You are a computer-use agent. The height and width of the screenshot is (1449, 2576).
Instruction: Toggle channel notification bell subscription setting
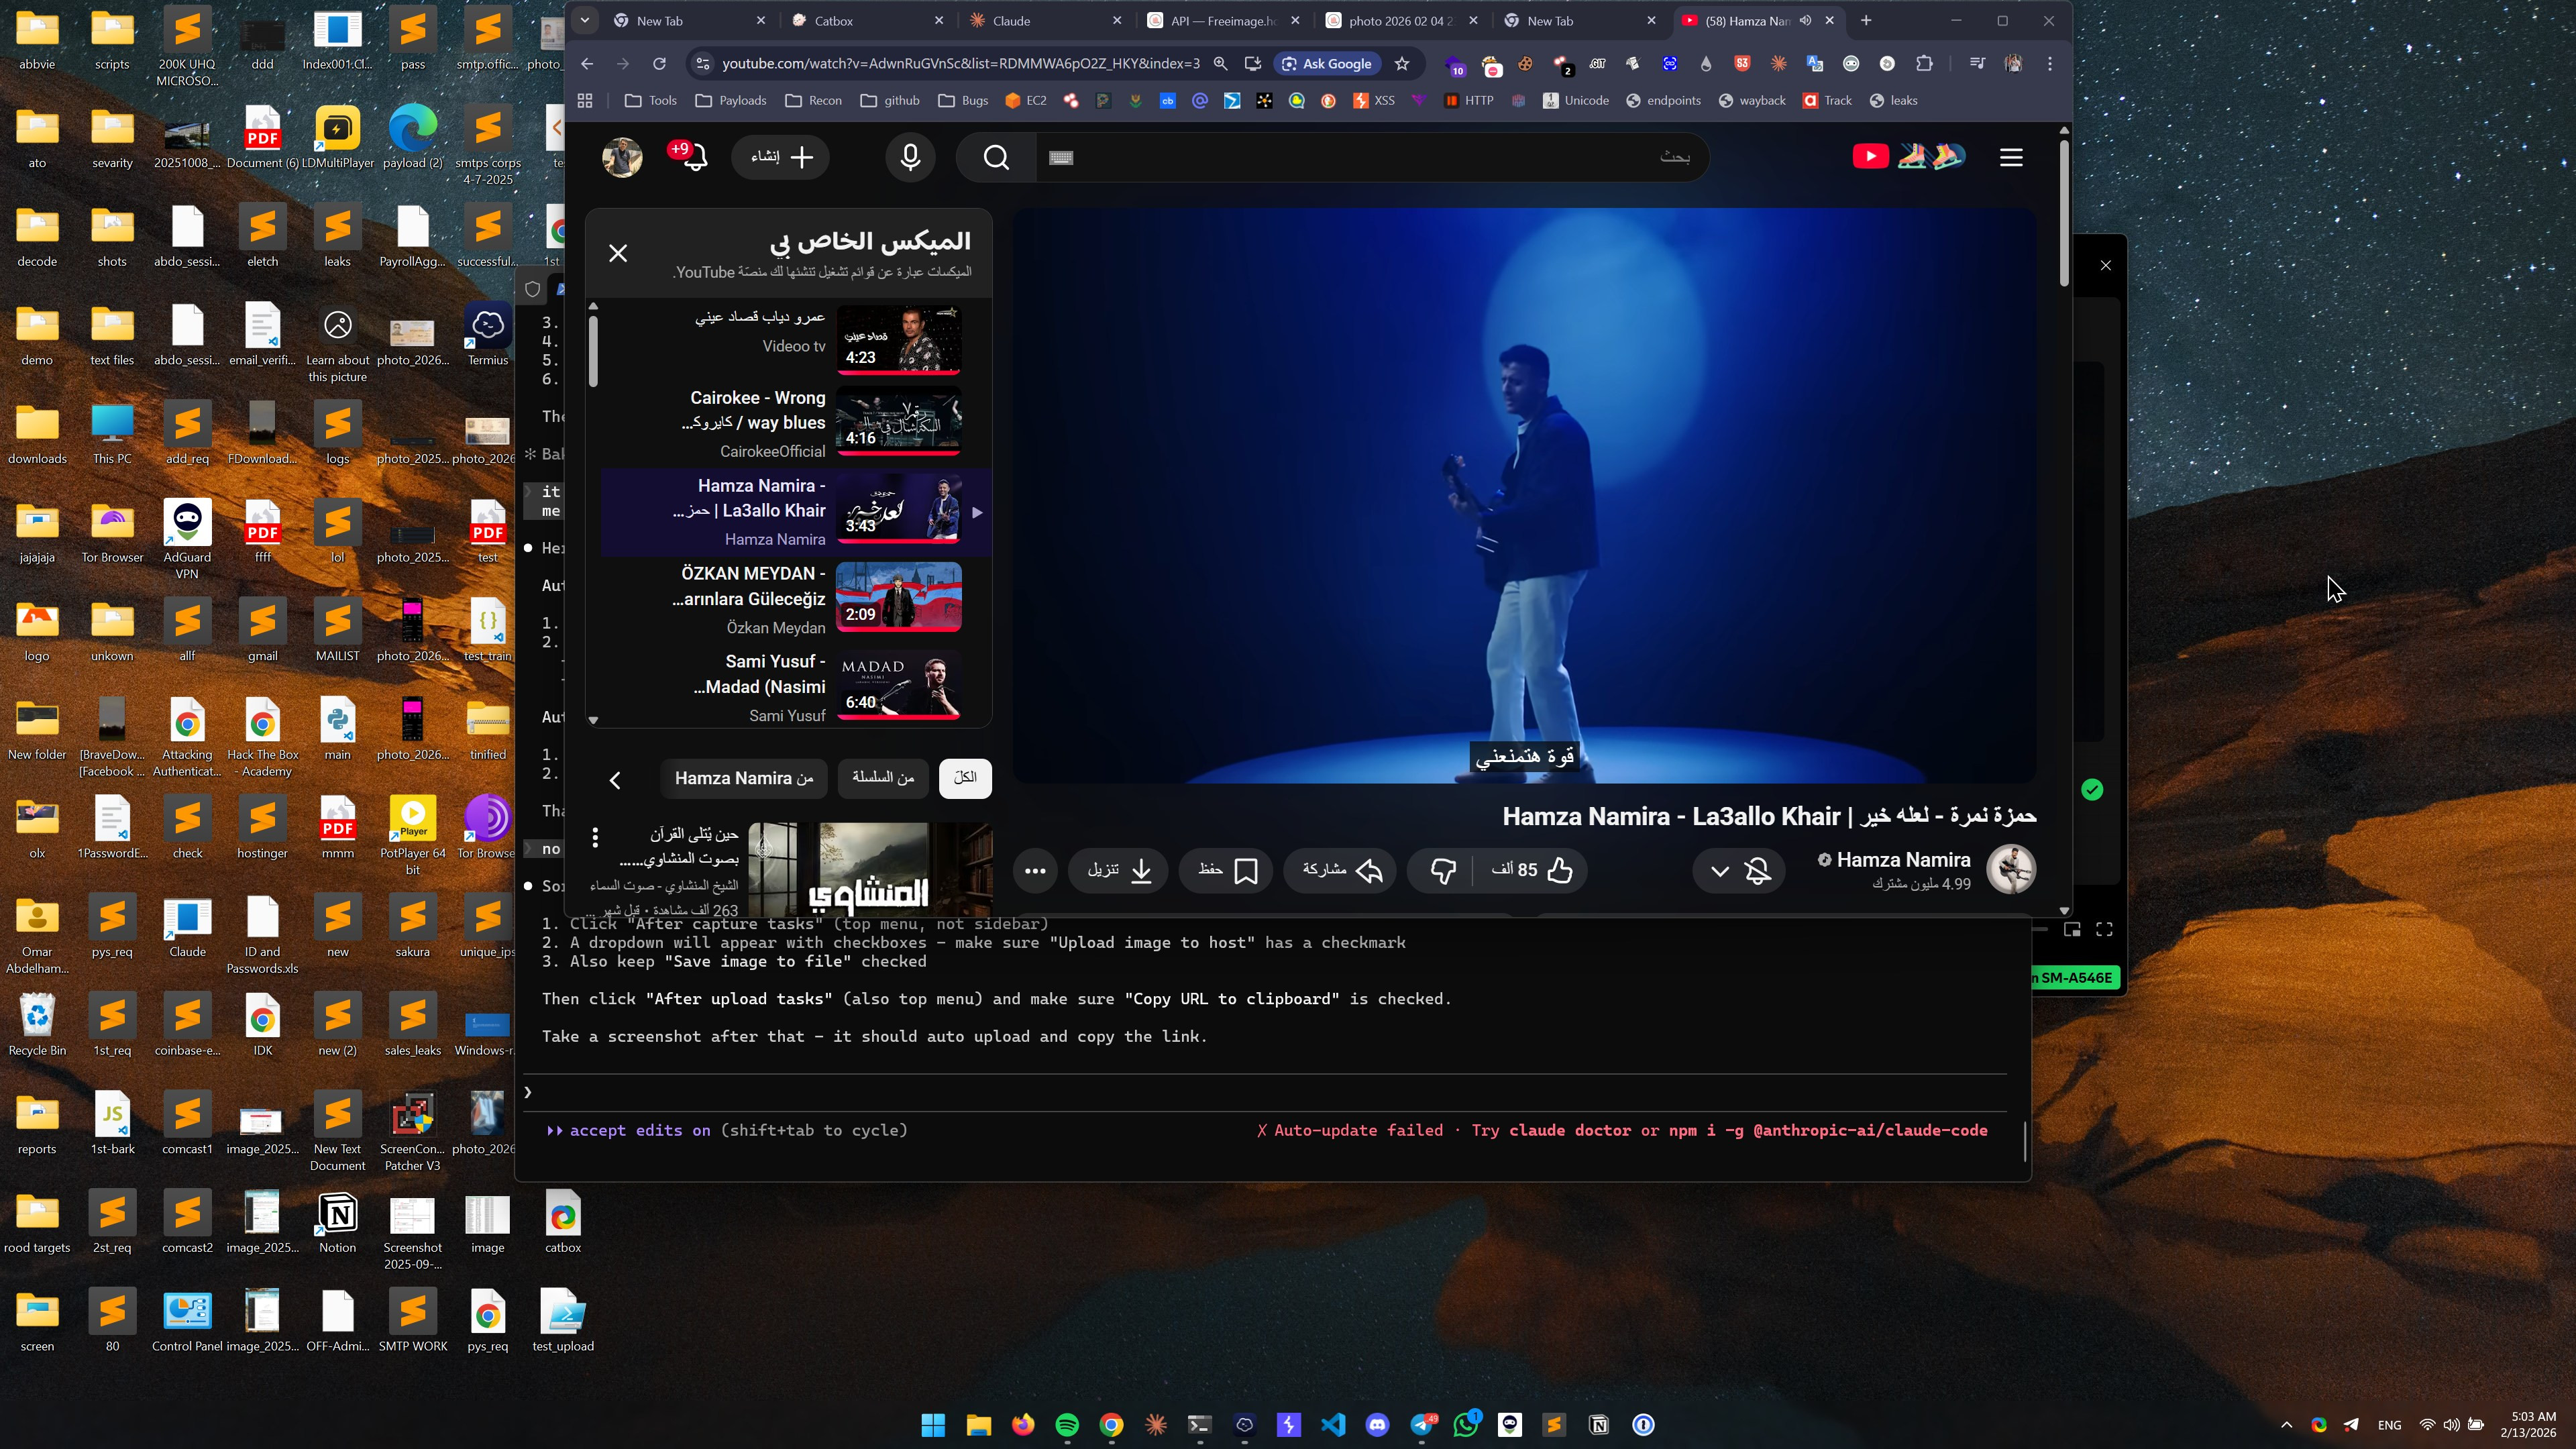point(1758,871)
